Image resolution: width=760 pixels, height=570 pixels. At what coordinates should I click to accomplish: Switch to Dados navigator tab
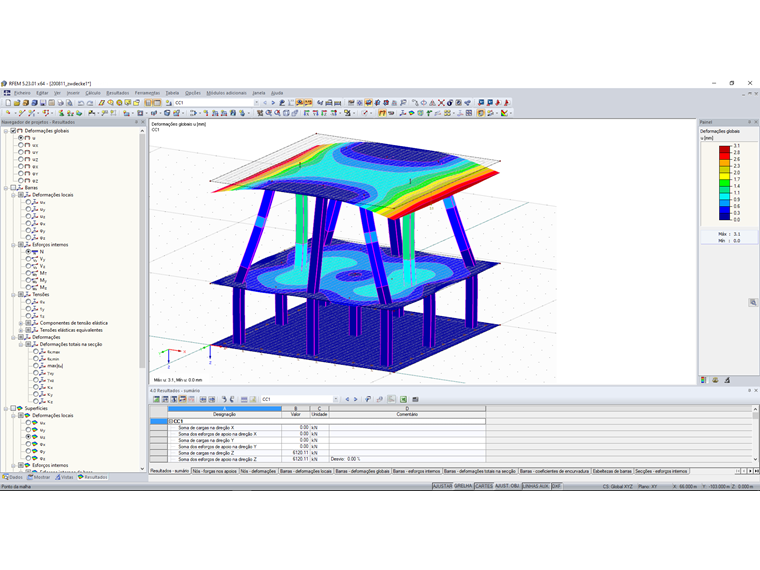coord(13,477)
